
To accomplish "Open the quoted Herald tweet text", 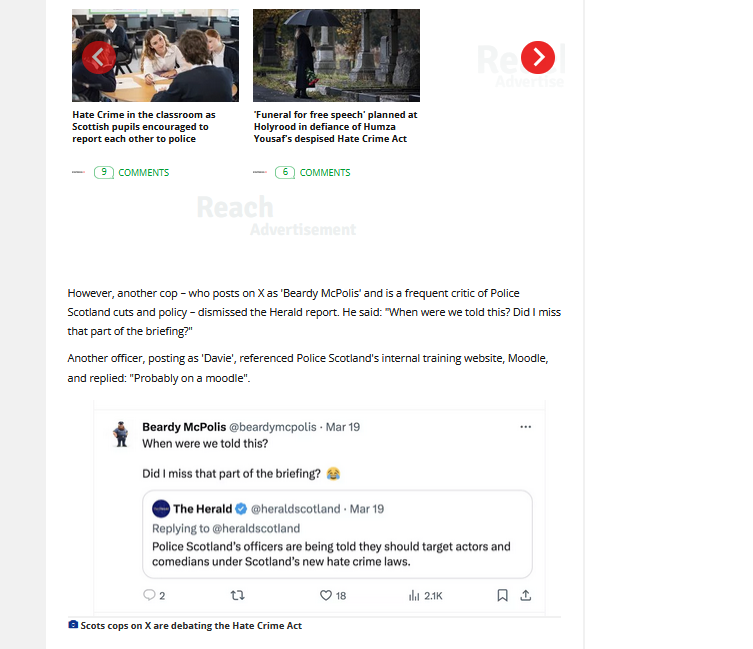I will [x=331, y=554].
